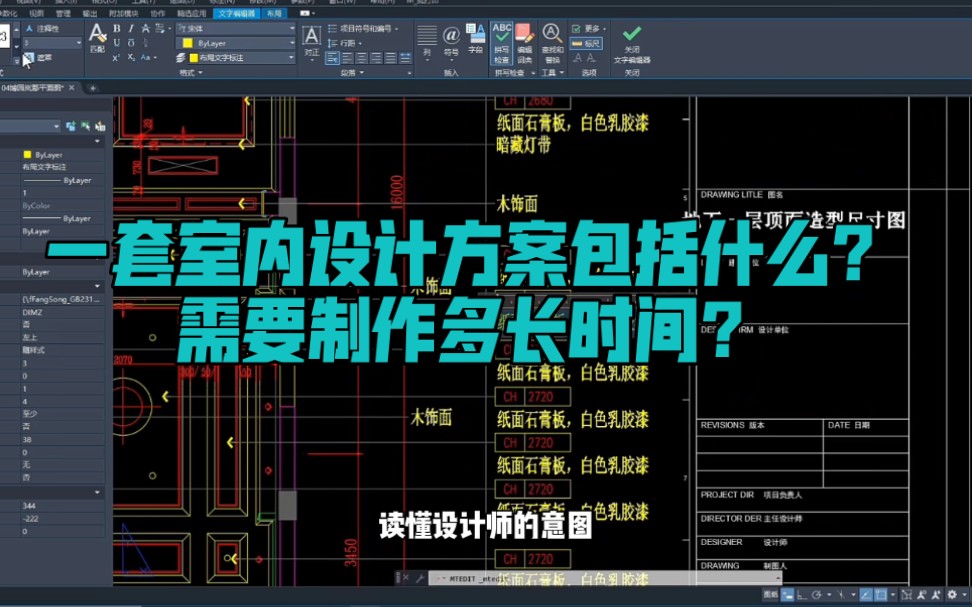Image resolution: width=972 pixels, height=607 pixels.
Task: Toggle superscript formatting
Action: coord(114,58)
